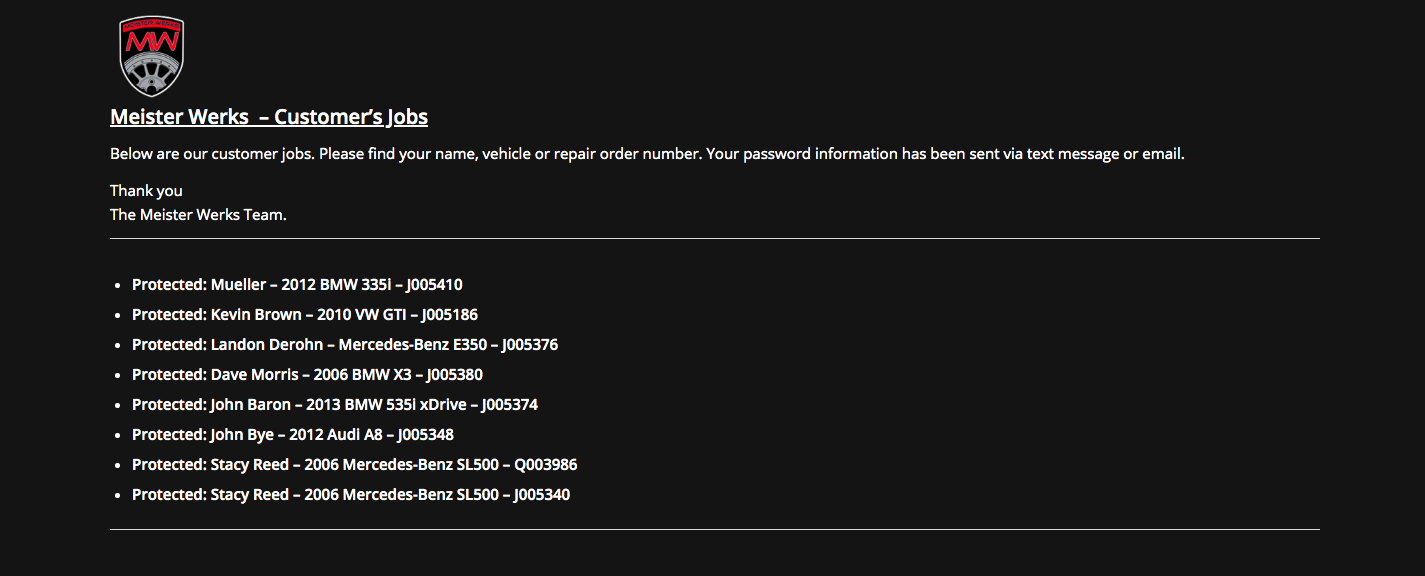Click the "Thank you" text line
The height and width of the screenshot is (576, 1425).
tap(146, 191)
